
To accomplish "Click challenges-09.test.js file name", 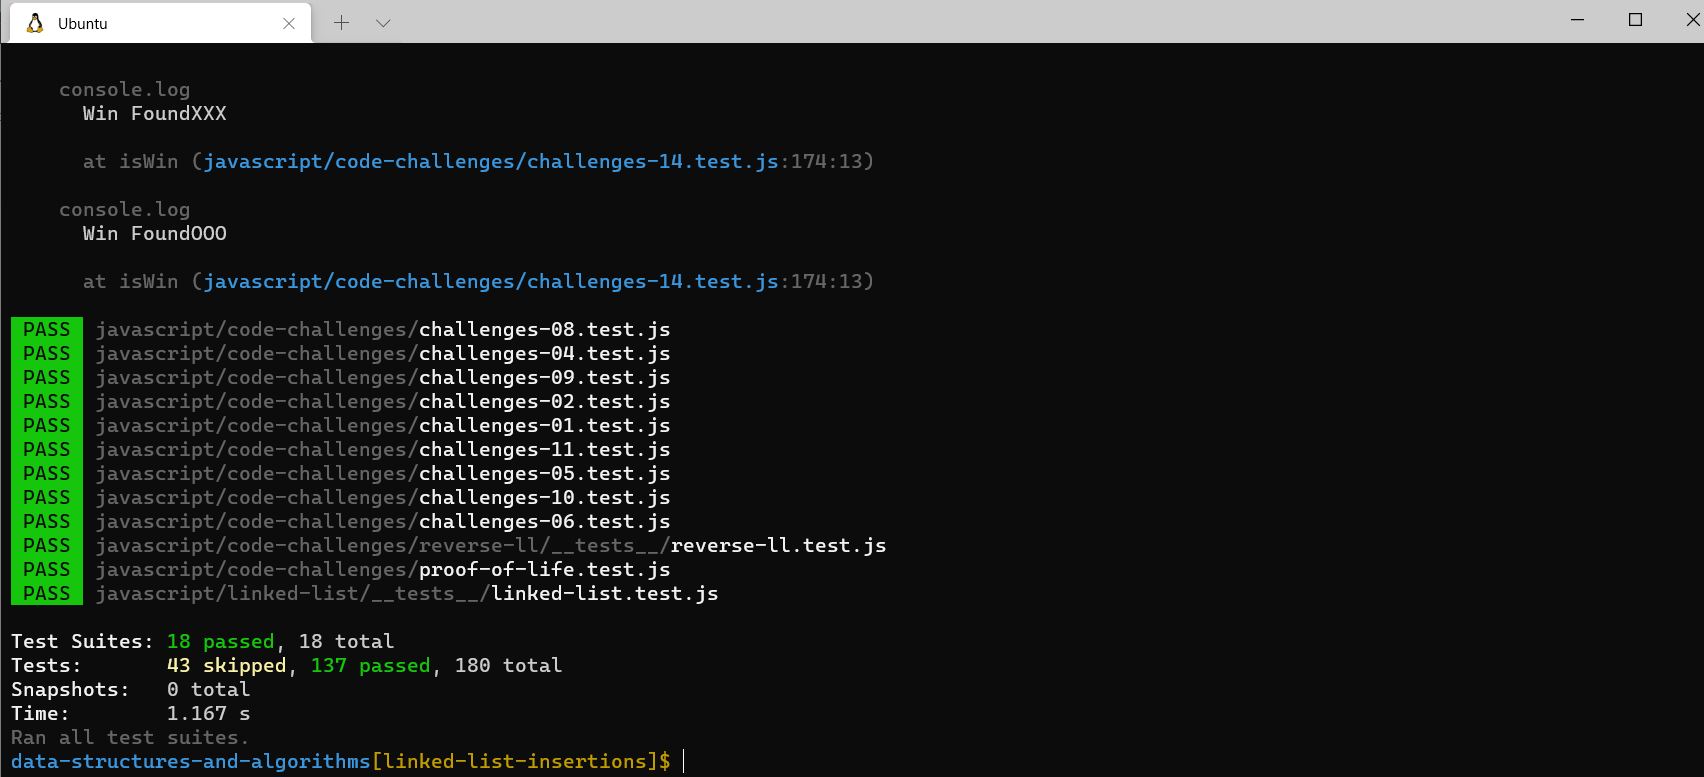I will click(544, 377).
